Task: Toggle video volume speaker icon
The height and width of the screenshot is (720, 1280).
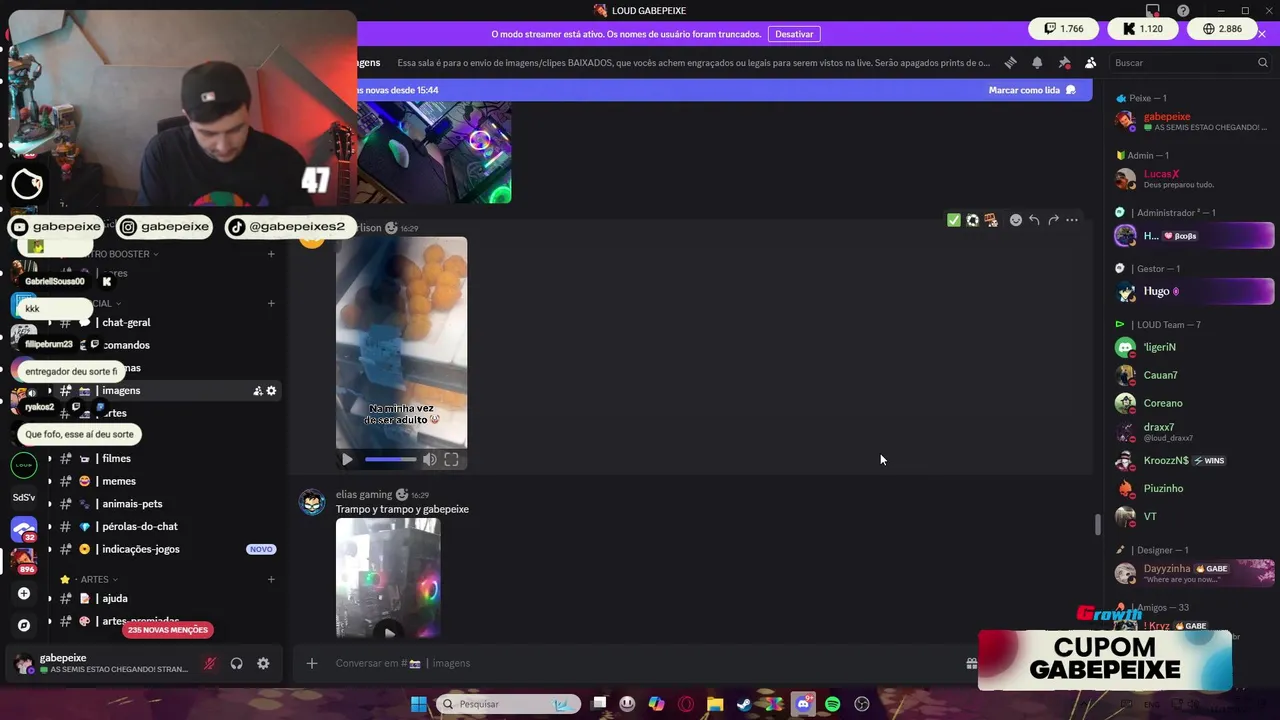Action: click(429, 459)
